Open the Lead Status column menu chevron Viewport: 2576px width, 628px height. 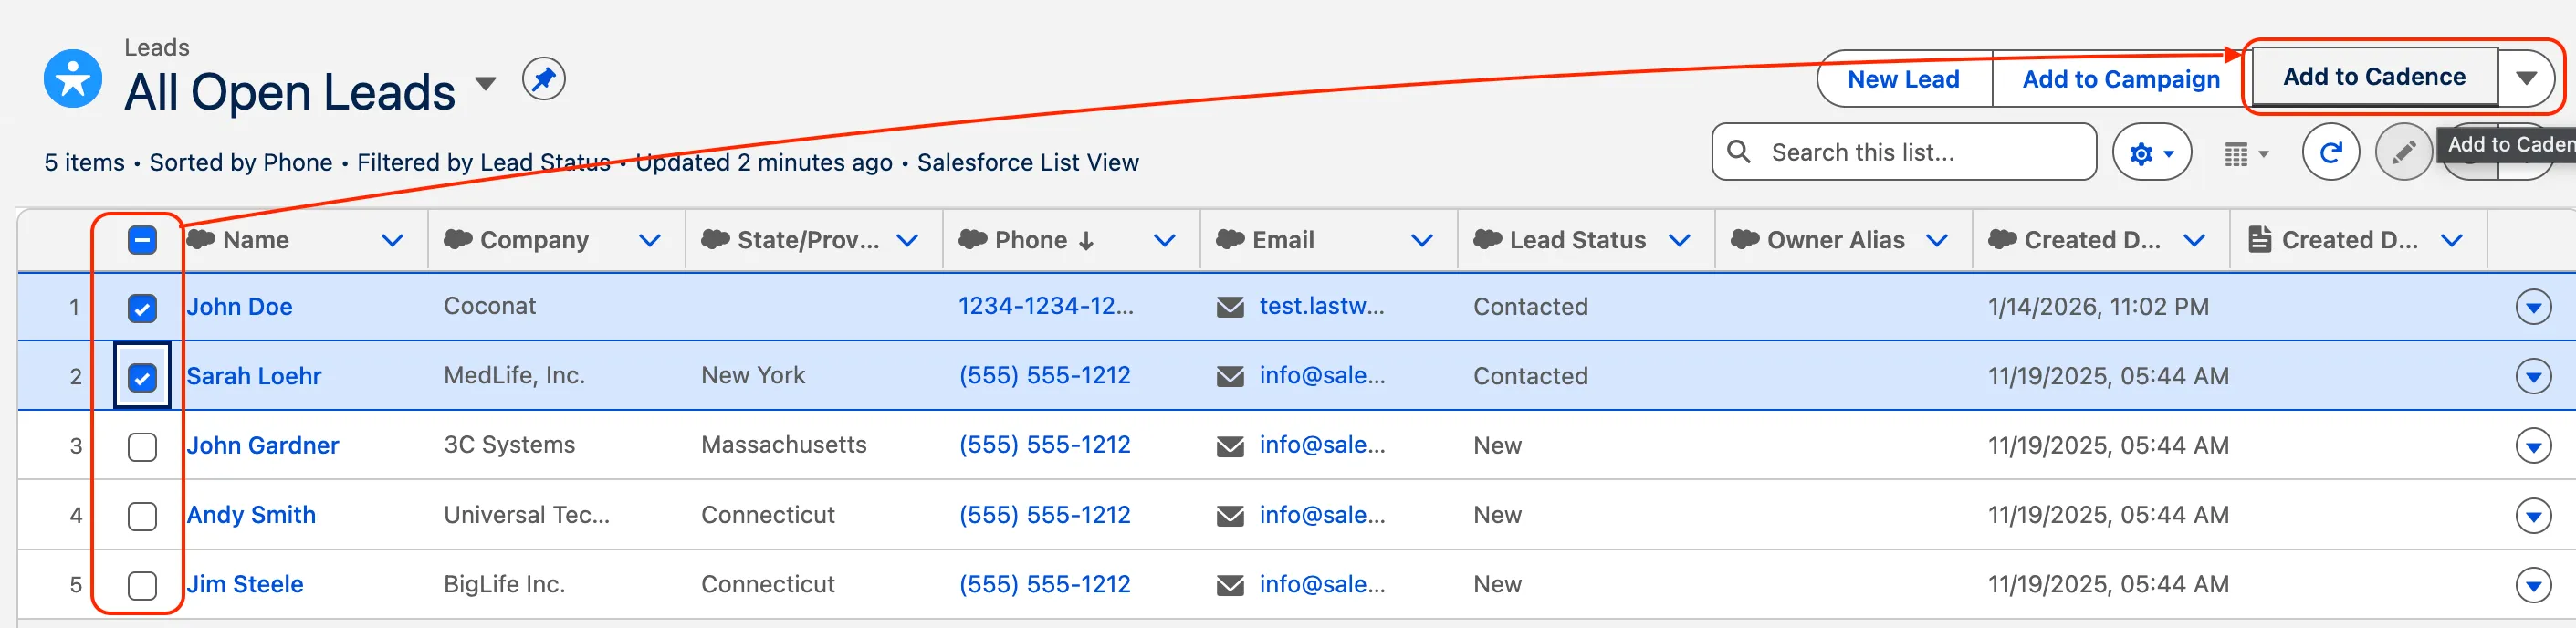coord(1680,241)
